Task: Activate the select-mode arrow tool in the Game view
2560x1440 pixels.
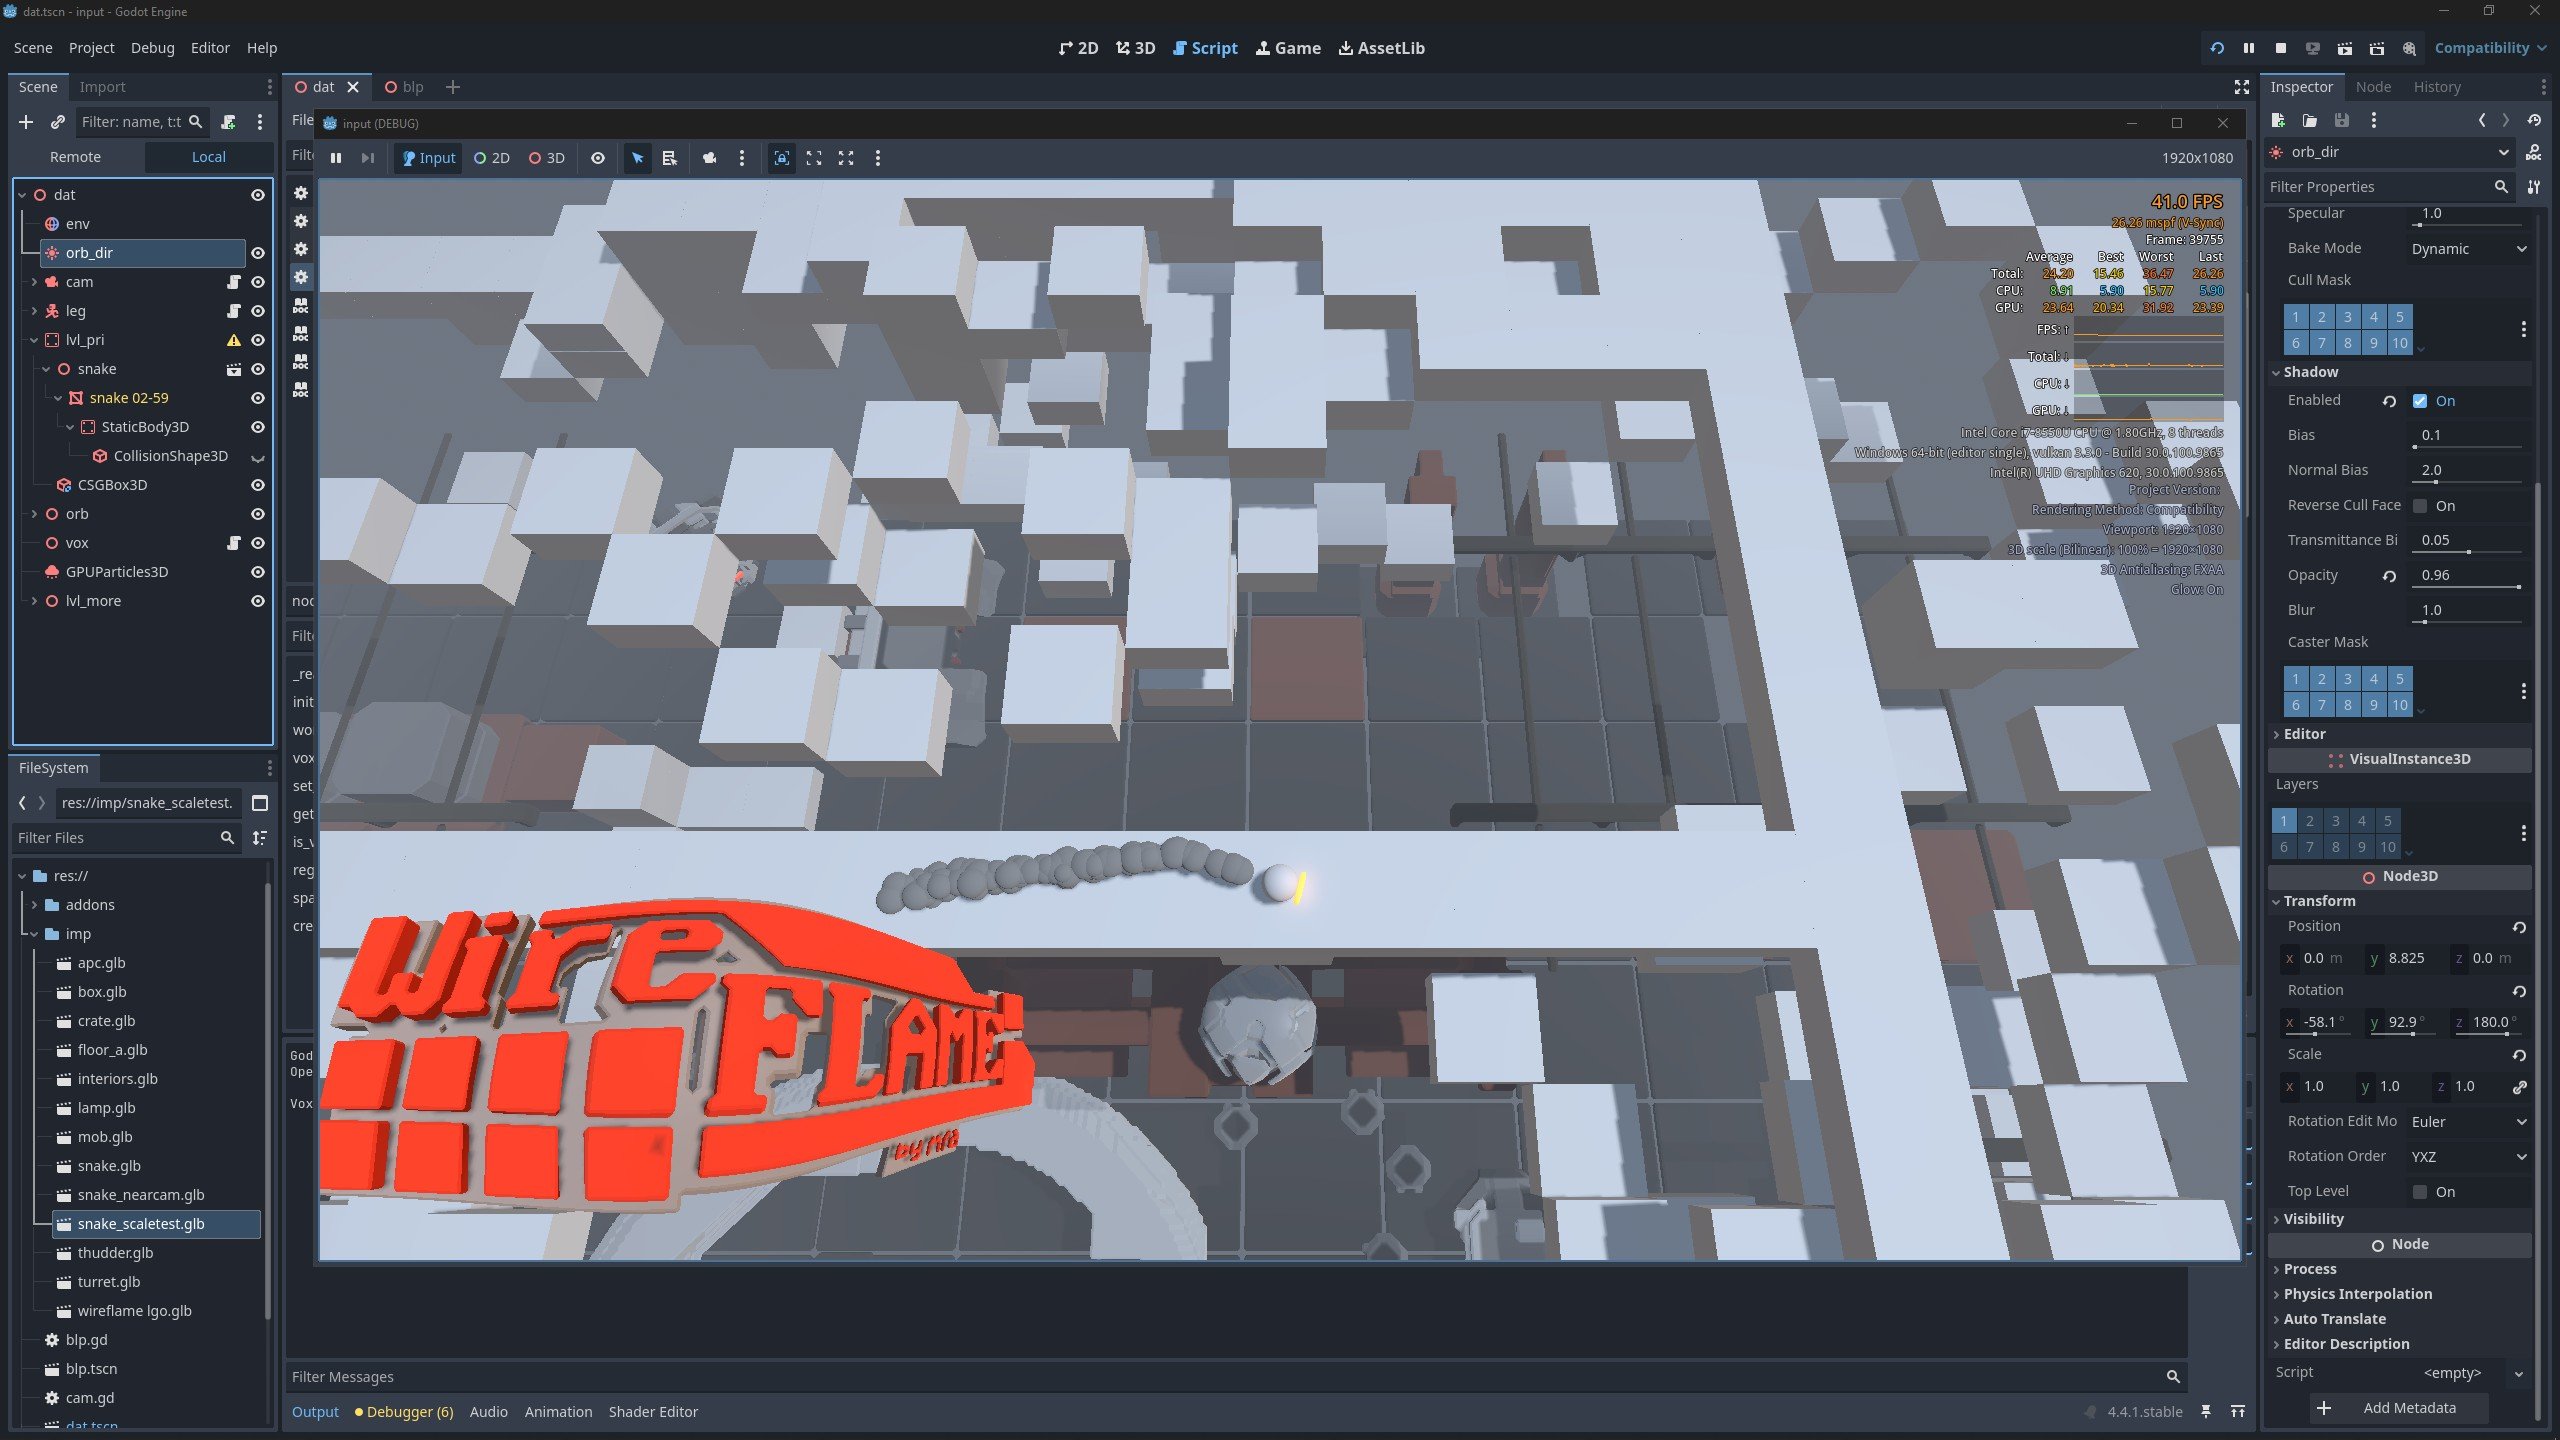Action: [x=638, y=158]
